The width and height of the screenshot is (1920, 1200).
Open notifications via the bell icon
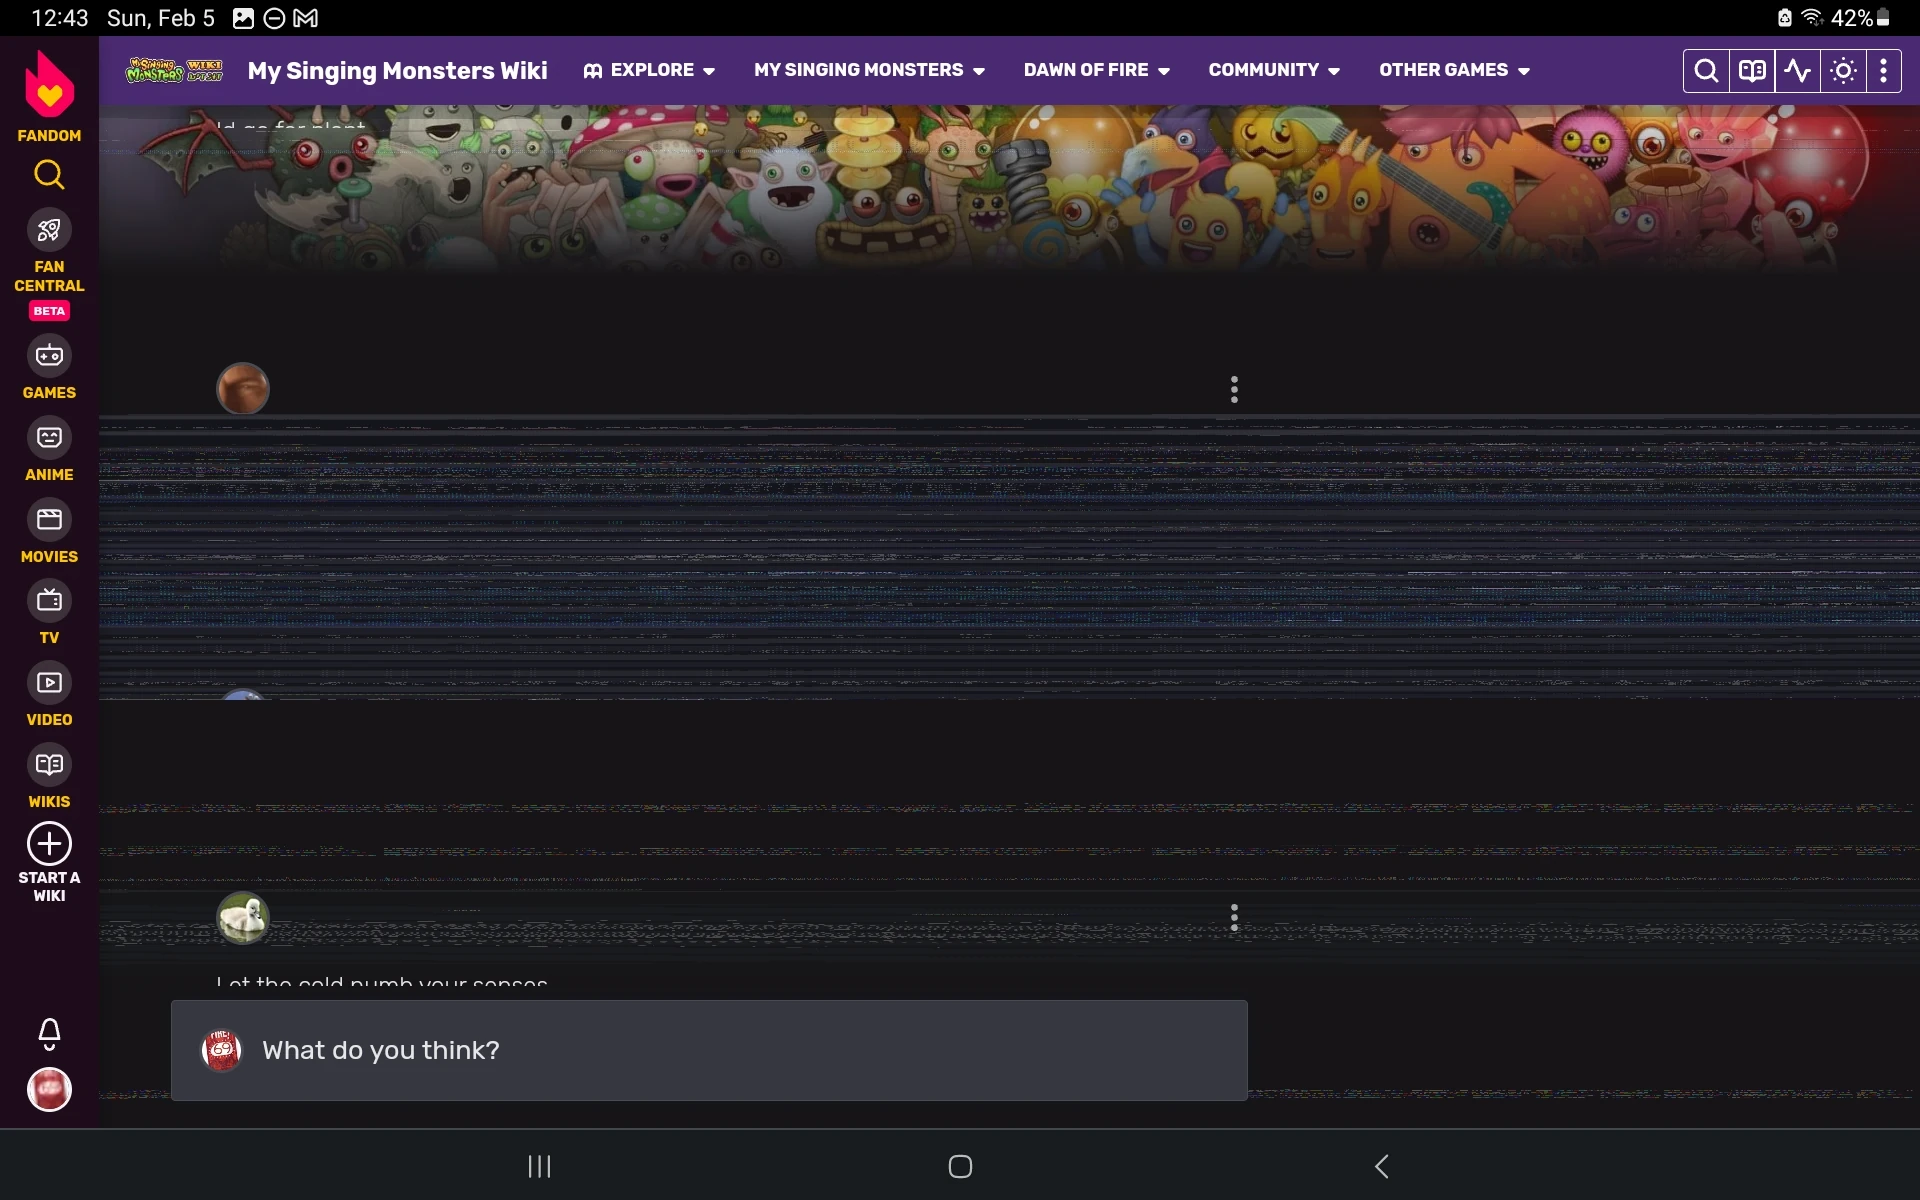click(x=49, y=1034)
